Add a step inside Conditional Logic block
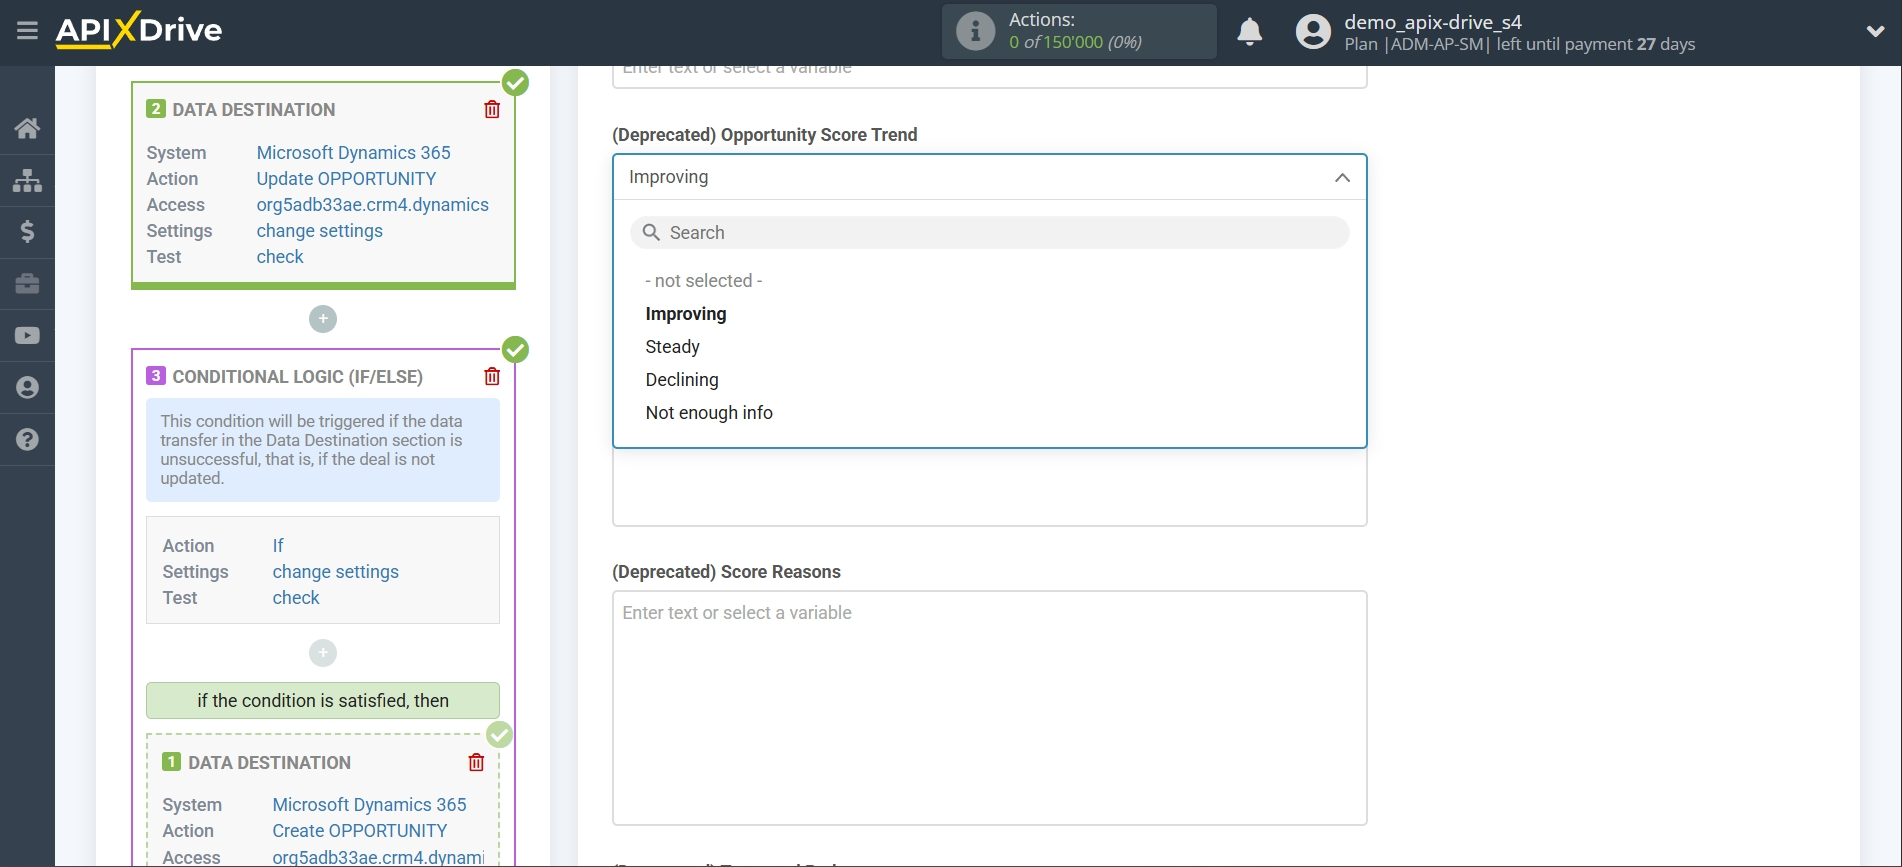1902x867 pixels. (323, 653)
